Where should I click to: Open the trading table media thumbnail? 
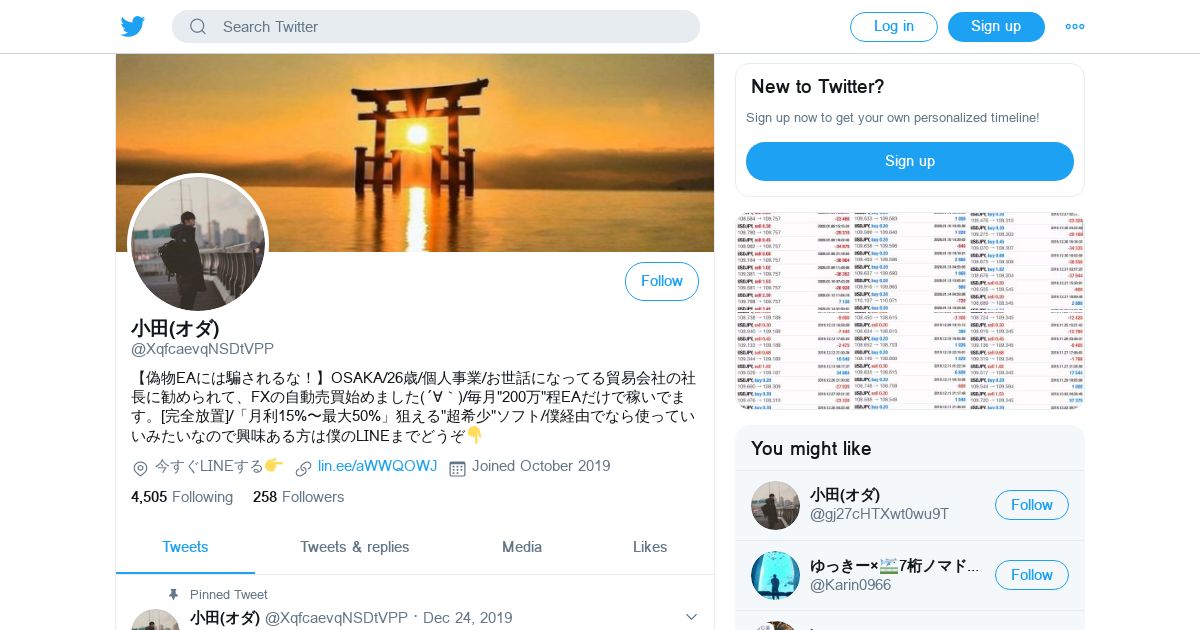[x=910, y=311]
